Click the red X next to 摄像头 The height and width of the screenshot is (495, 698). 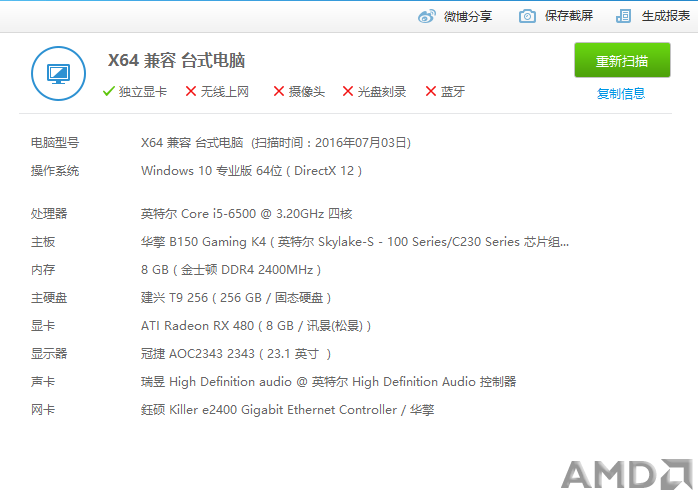(x=279, y=91)
